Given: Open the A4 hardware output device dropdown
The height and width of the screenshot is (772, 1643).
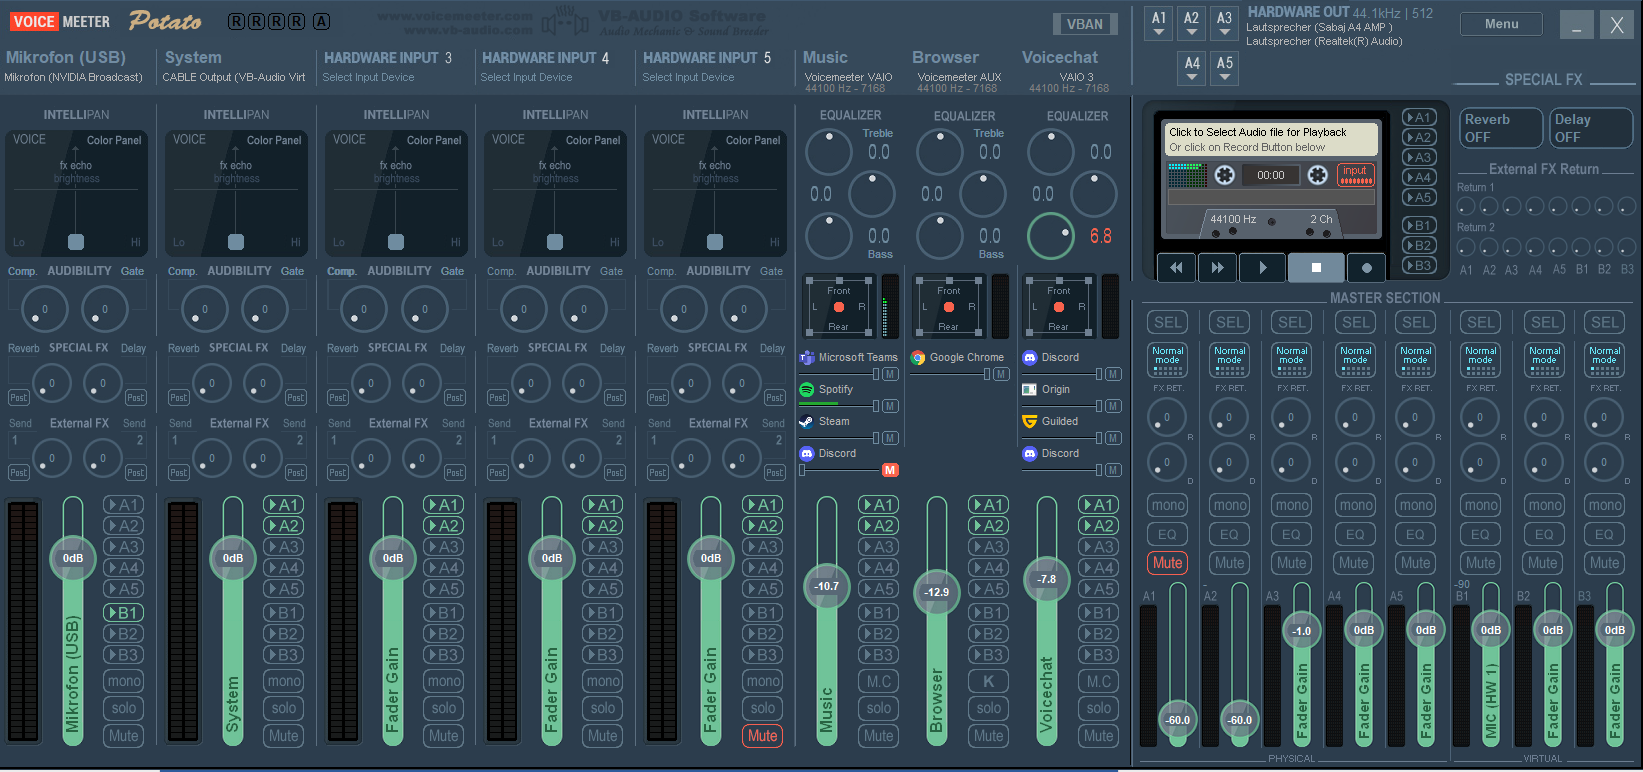Looking at the screenshot, I should click(1192, 68).
